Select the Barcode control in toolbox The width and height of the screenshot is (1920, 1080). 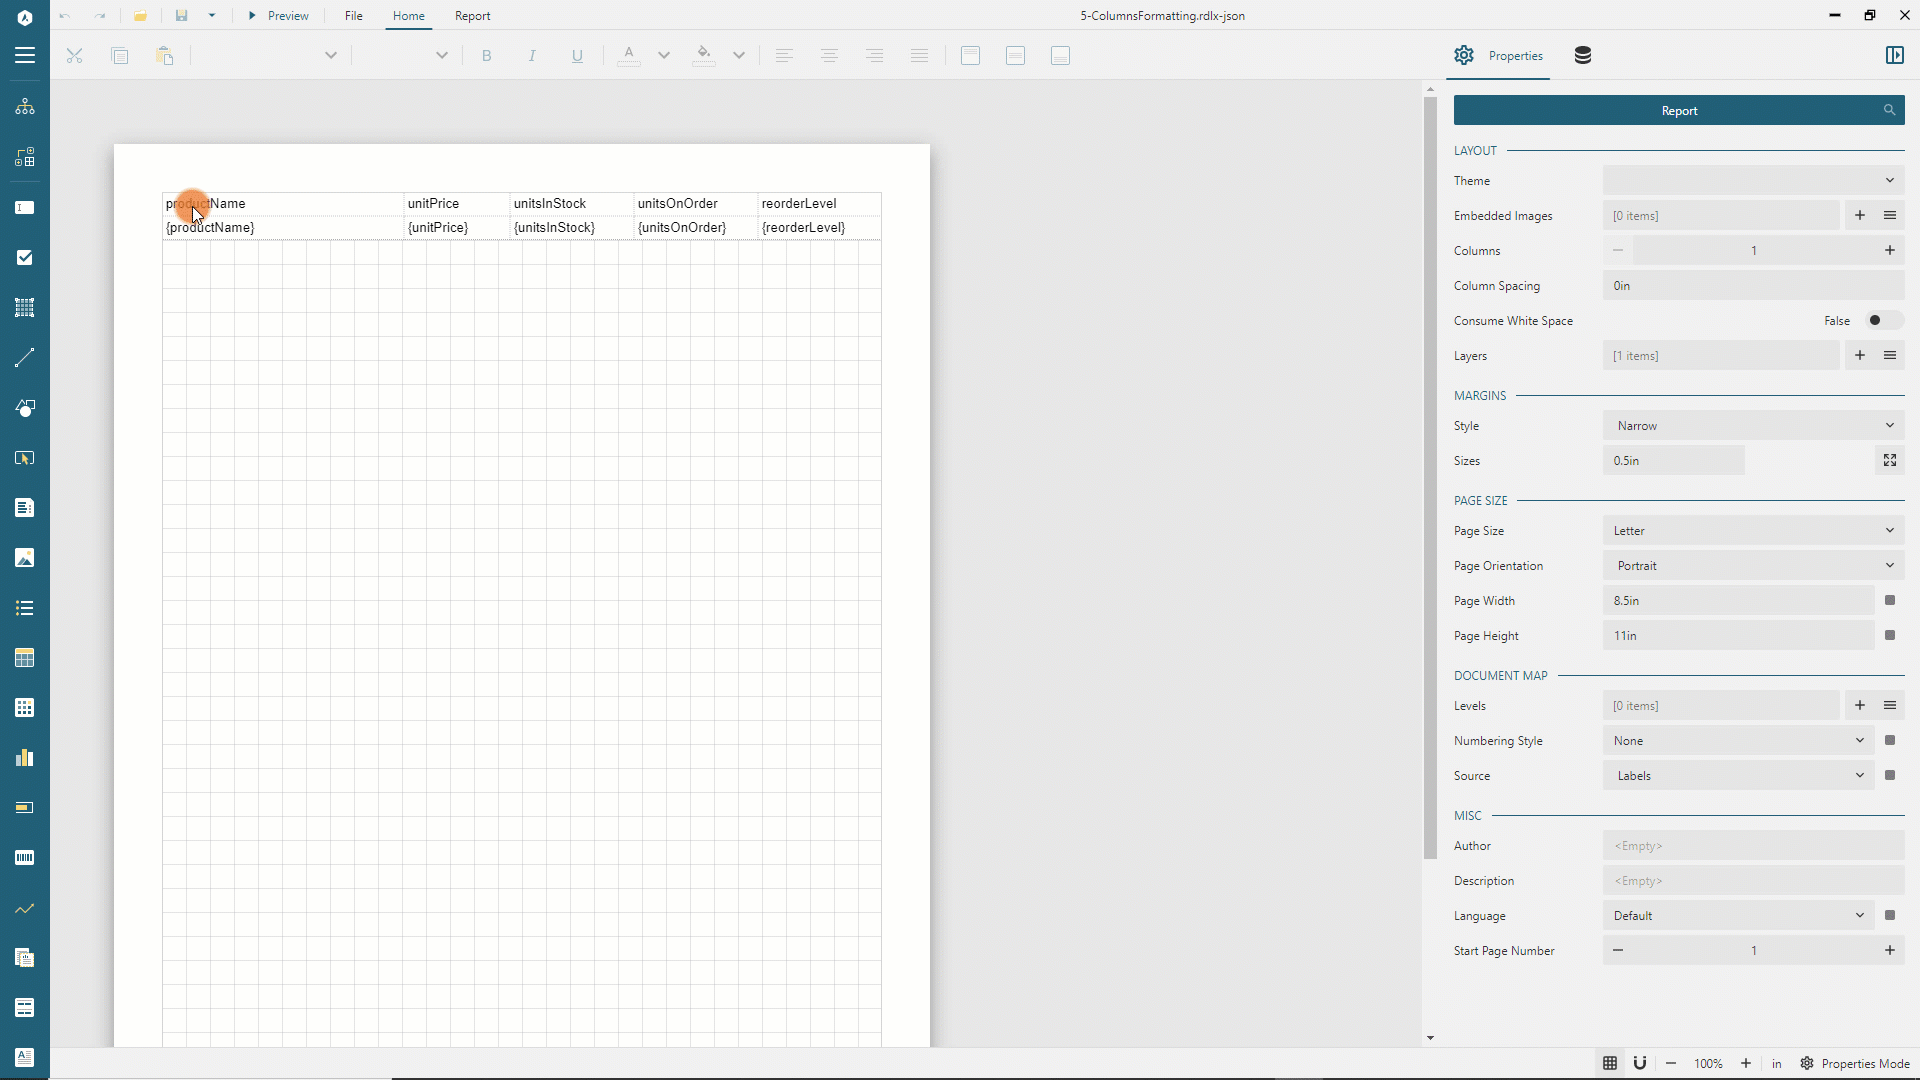(25, 858)
